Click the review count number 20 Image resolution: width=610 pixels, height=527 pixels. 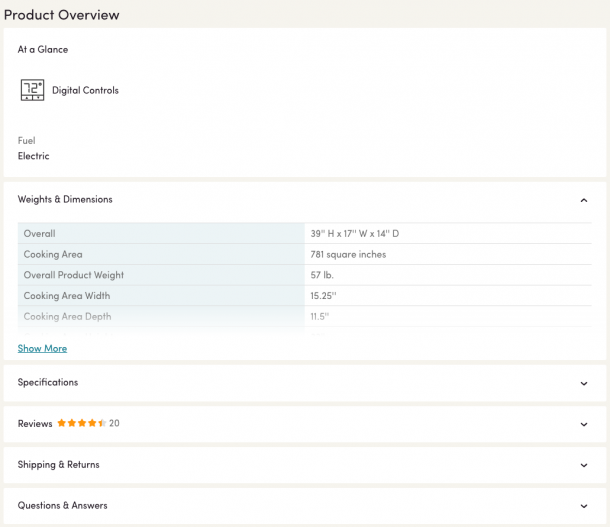[114, 423]
